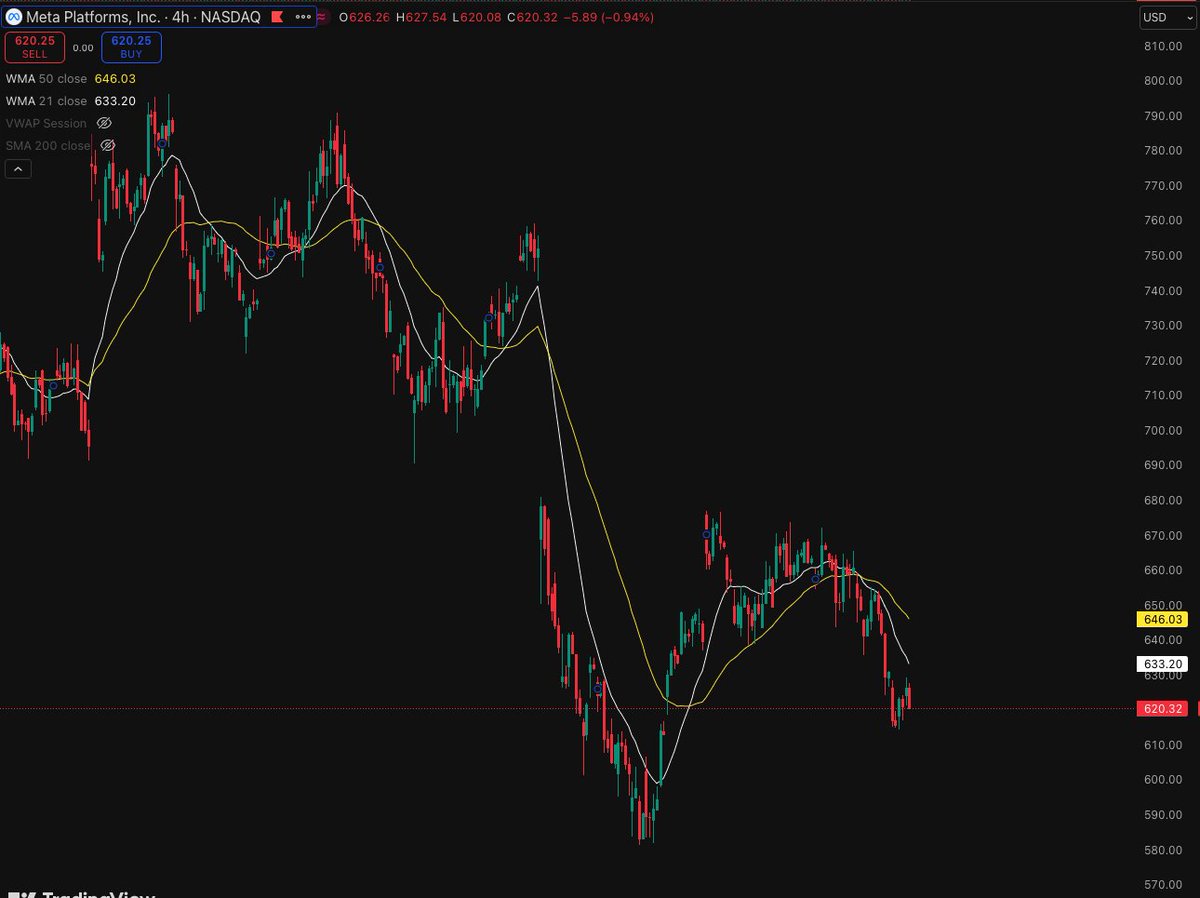Viewport: 1200px width, 898px height.
Task: Click the red 620.32 last price label
Action: pos(1162,709)
